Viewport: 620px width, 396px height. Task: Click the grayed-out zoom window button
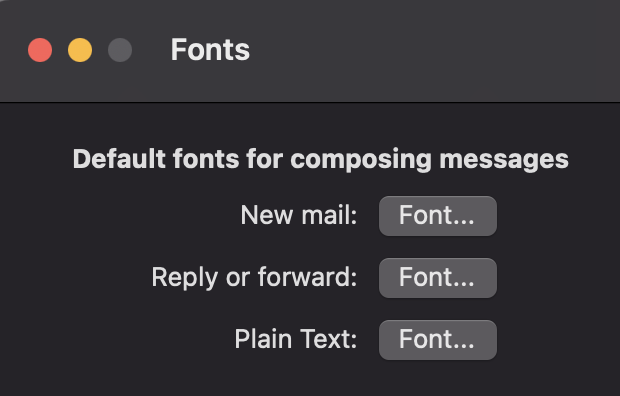coord(120,50)
